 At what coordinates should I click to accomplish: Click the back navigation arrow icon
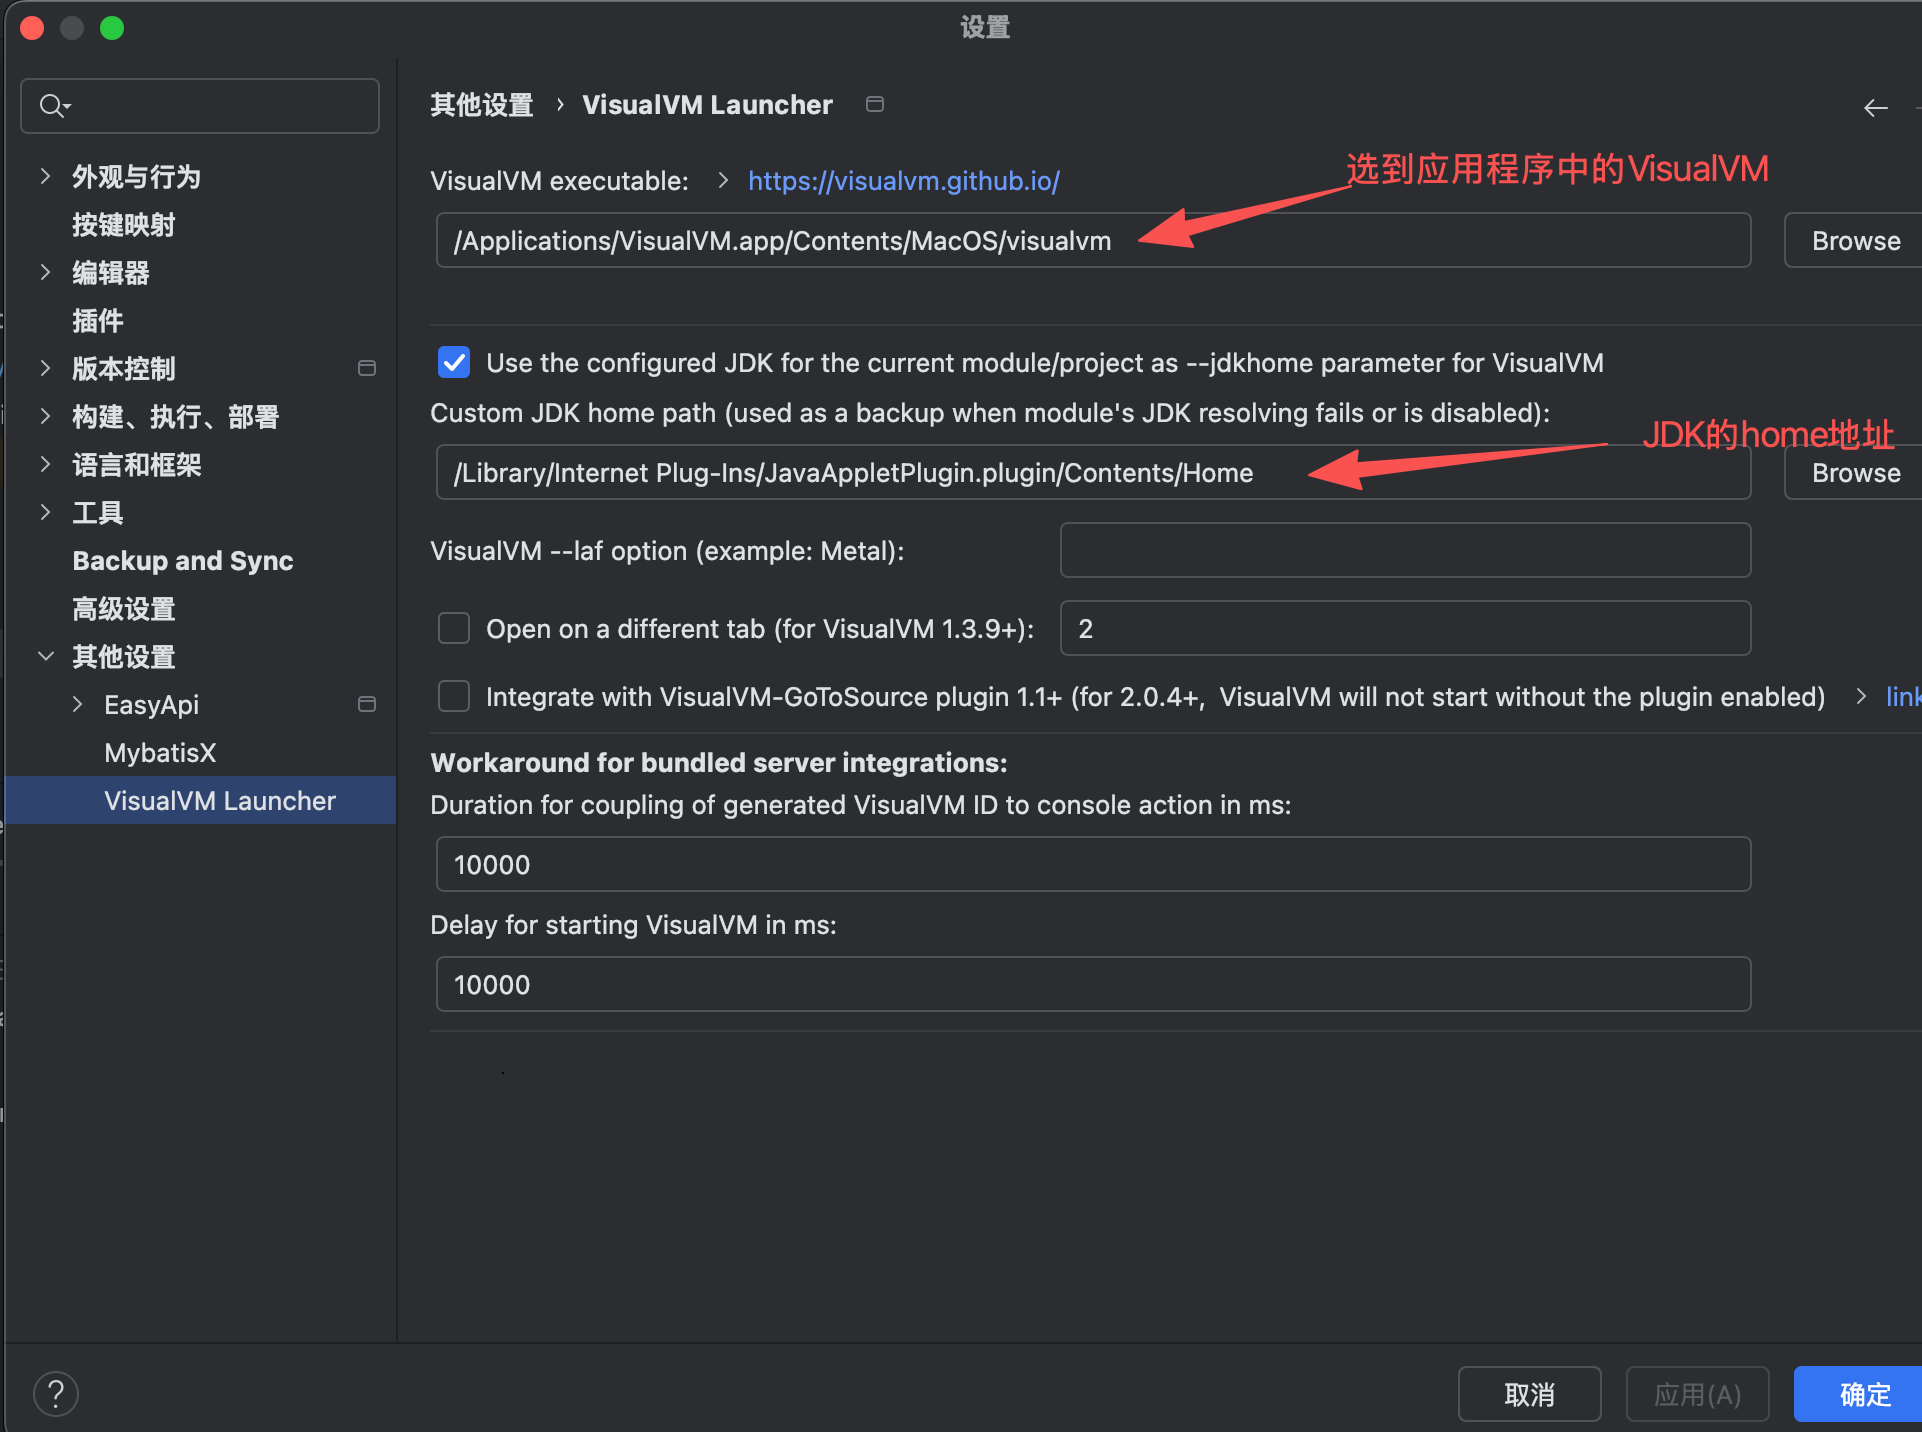click(x=1875, y=108)
